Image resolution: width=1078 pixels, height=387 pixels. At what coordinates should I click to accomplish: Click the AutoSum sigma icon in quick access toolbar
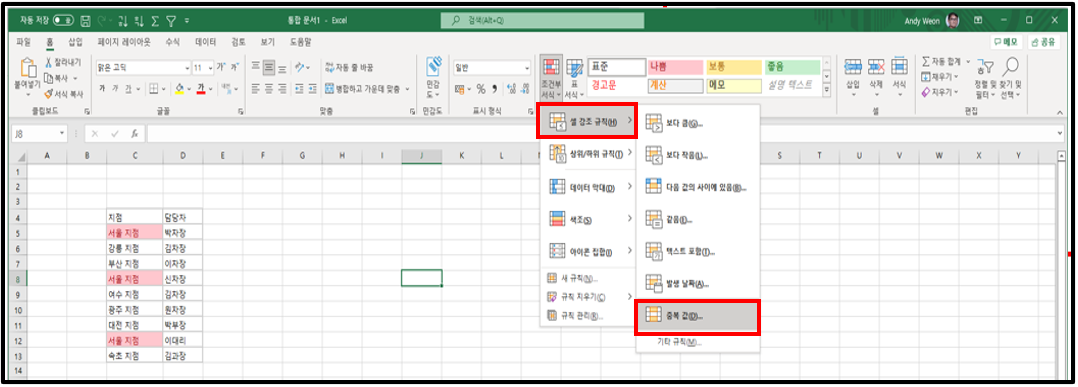click(x=155, y=21)
